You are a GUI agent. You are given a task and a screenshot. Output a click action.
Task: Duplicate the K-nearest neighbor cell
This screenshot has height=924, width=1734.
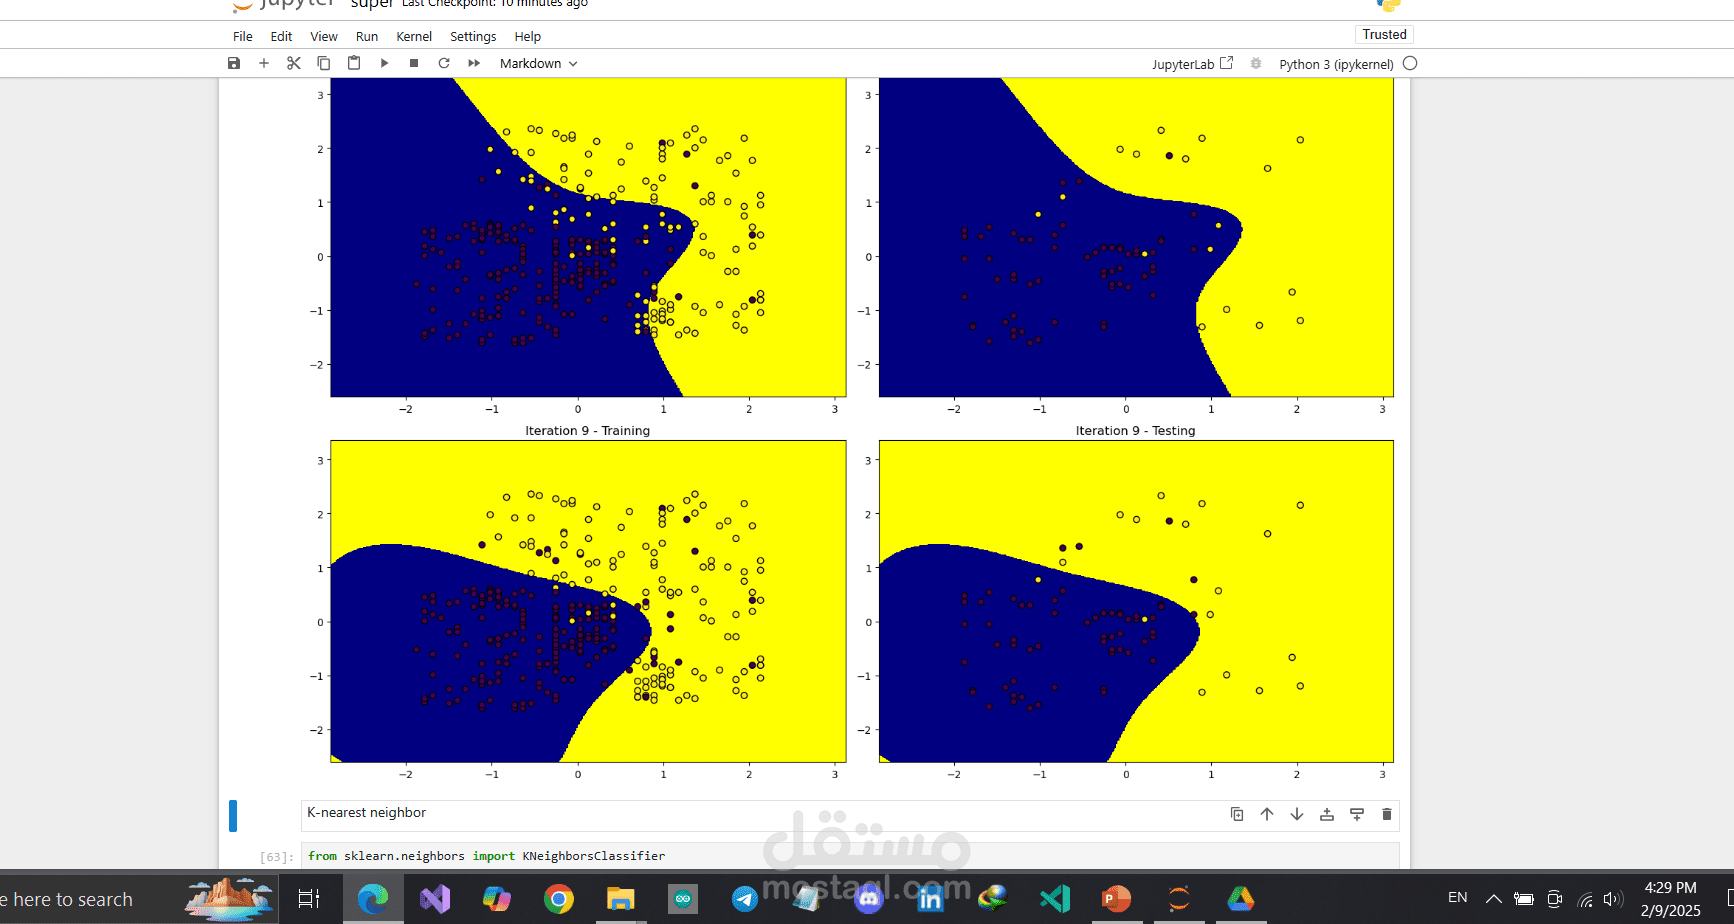coord(1237,814)
